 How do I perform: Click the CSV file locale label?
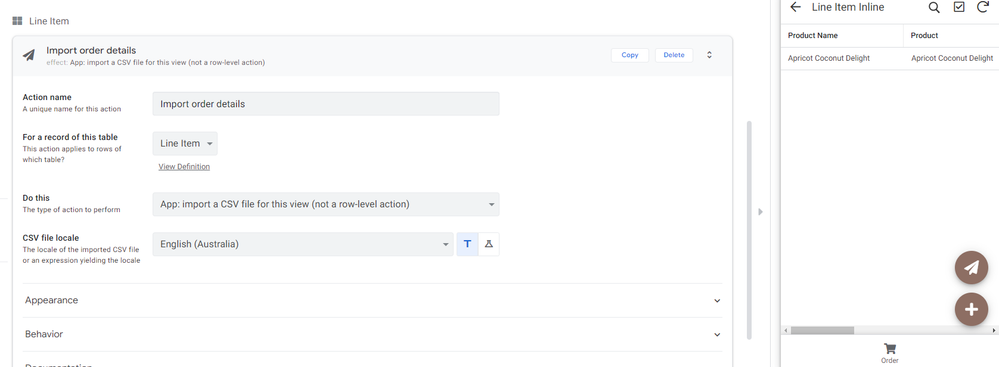[50, 238]
